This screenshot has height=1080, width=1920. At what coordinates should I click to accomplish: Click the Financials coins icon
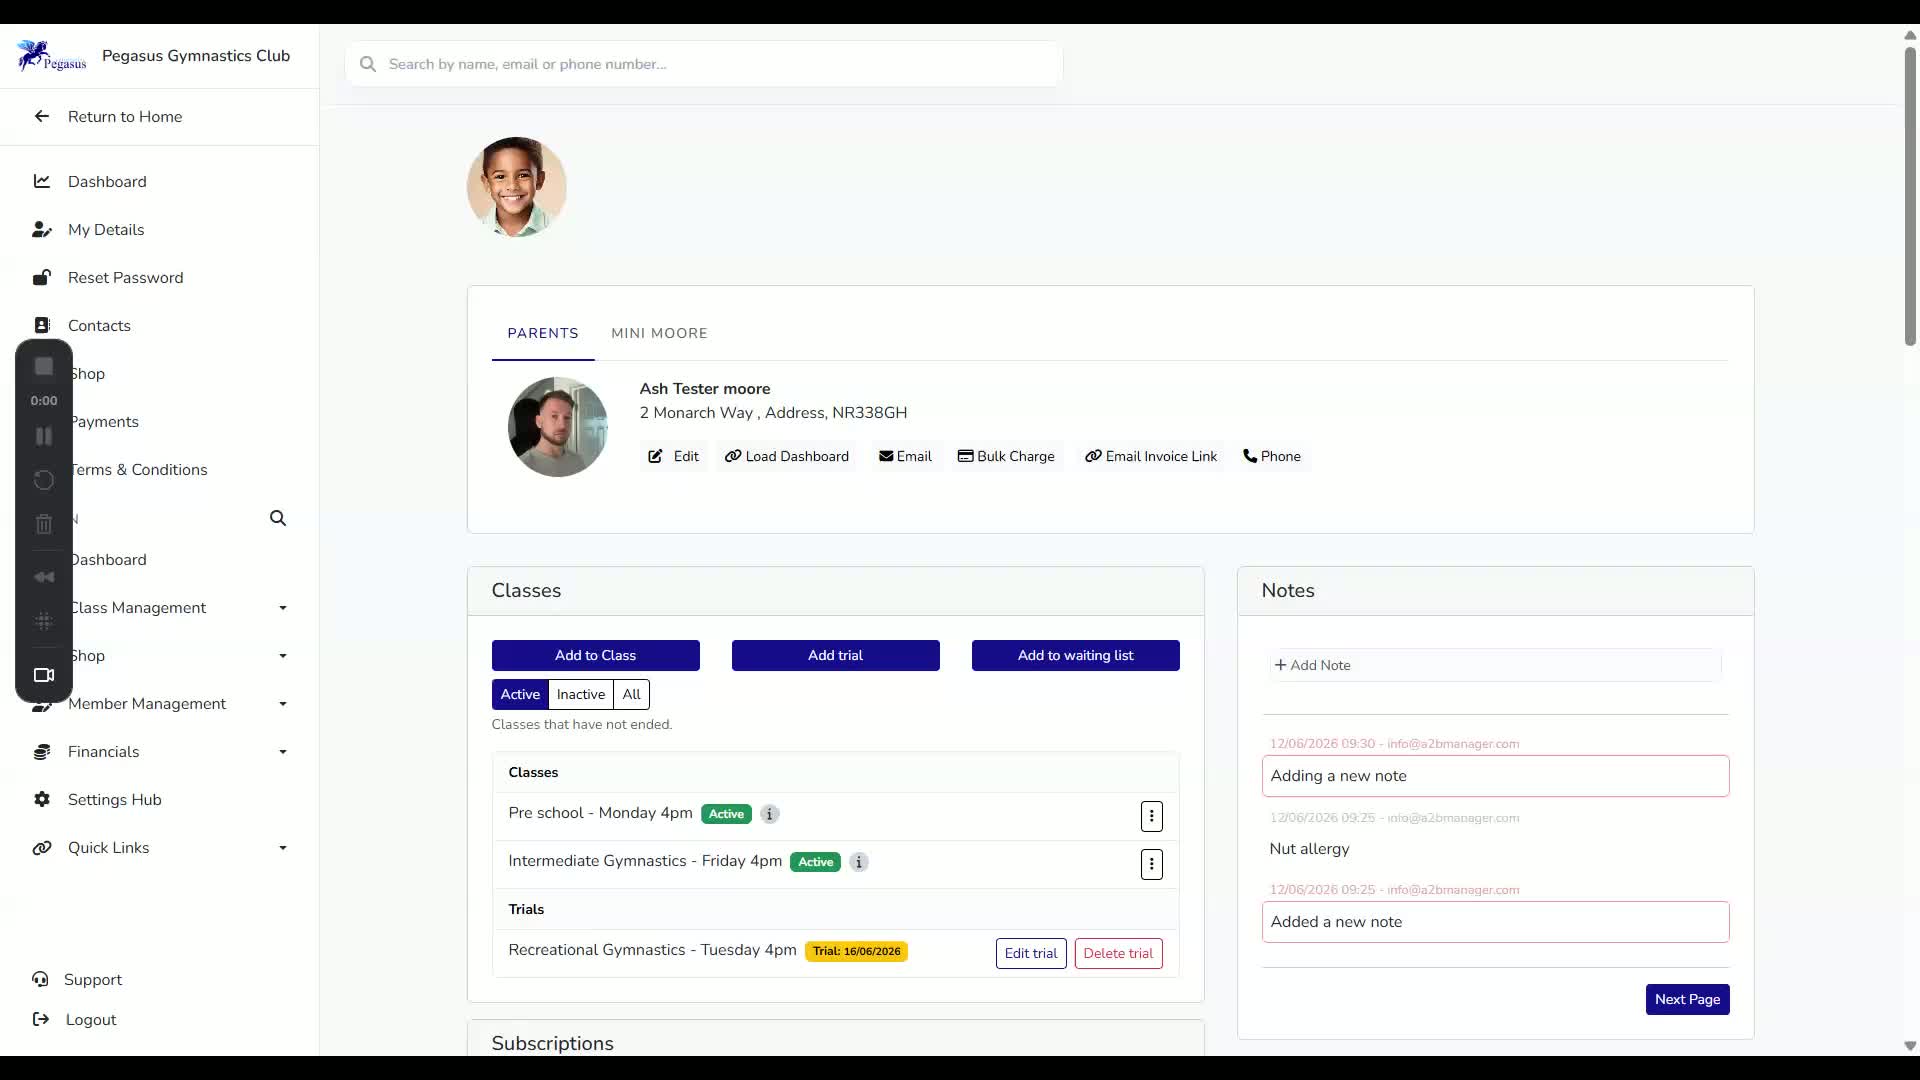(42, 752)
